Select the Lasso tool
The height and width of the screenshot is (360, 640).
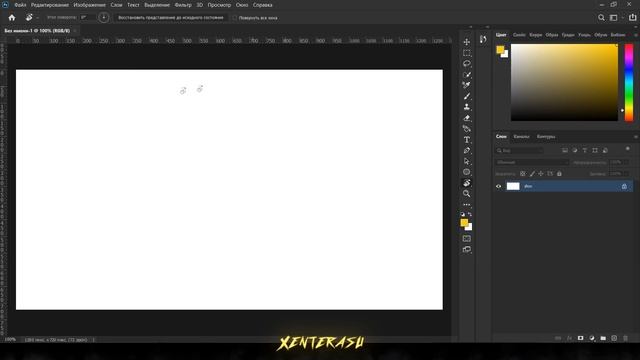pyautogui.click(x=467, y=64)
